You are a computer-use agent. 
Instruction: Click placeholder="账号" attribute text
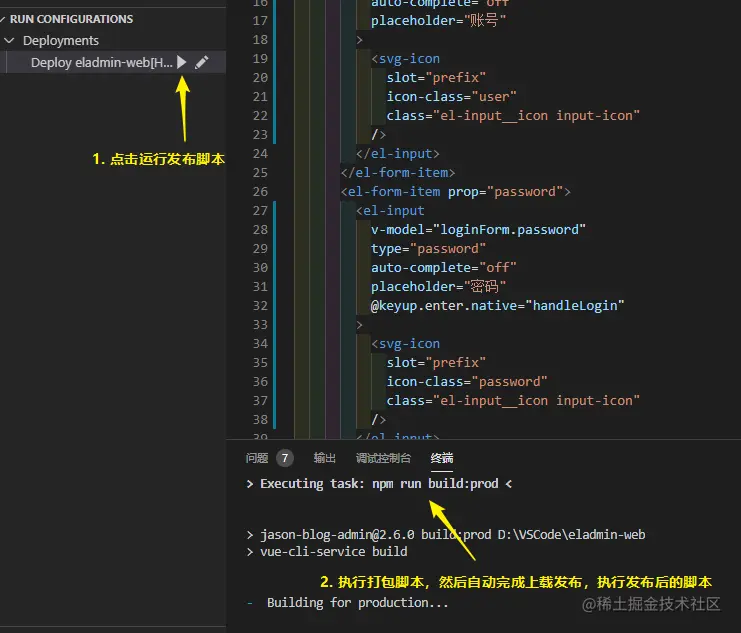coord(438,21)
